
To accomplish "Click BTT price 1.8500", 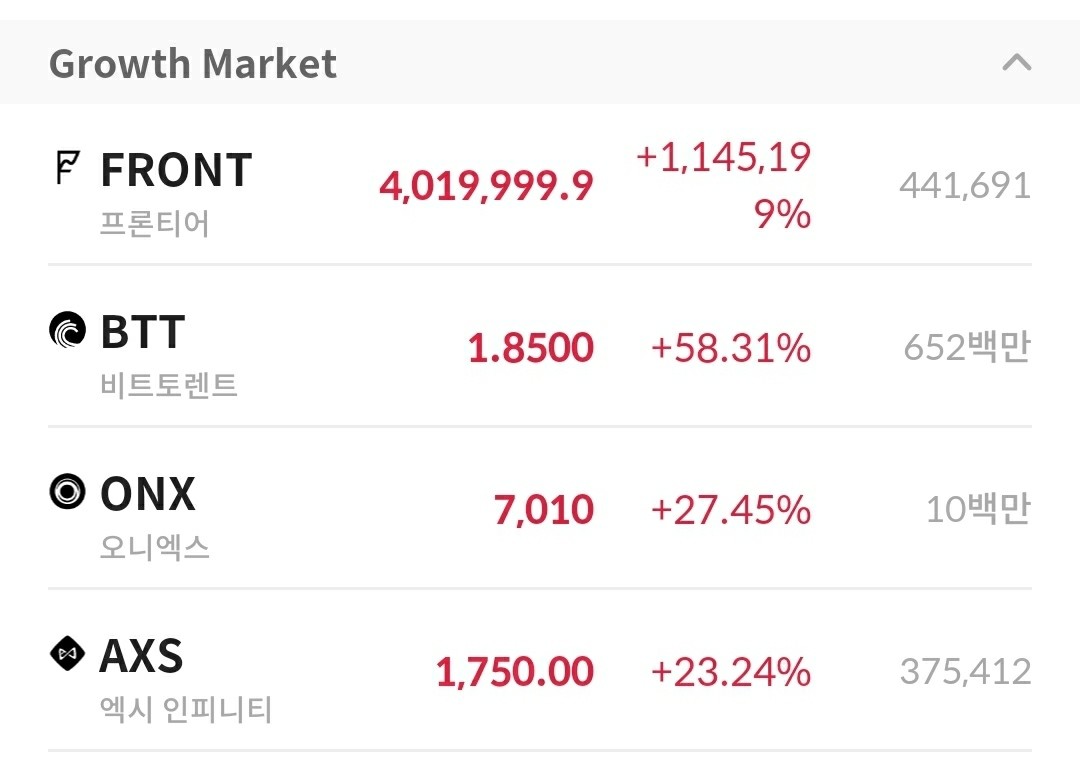I will pos(531,348).
